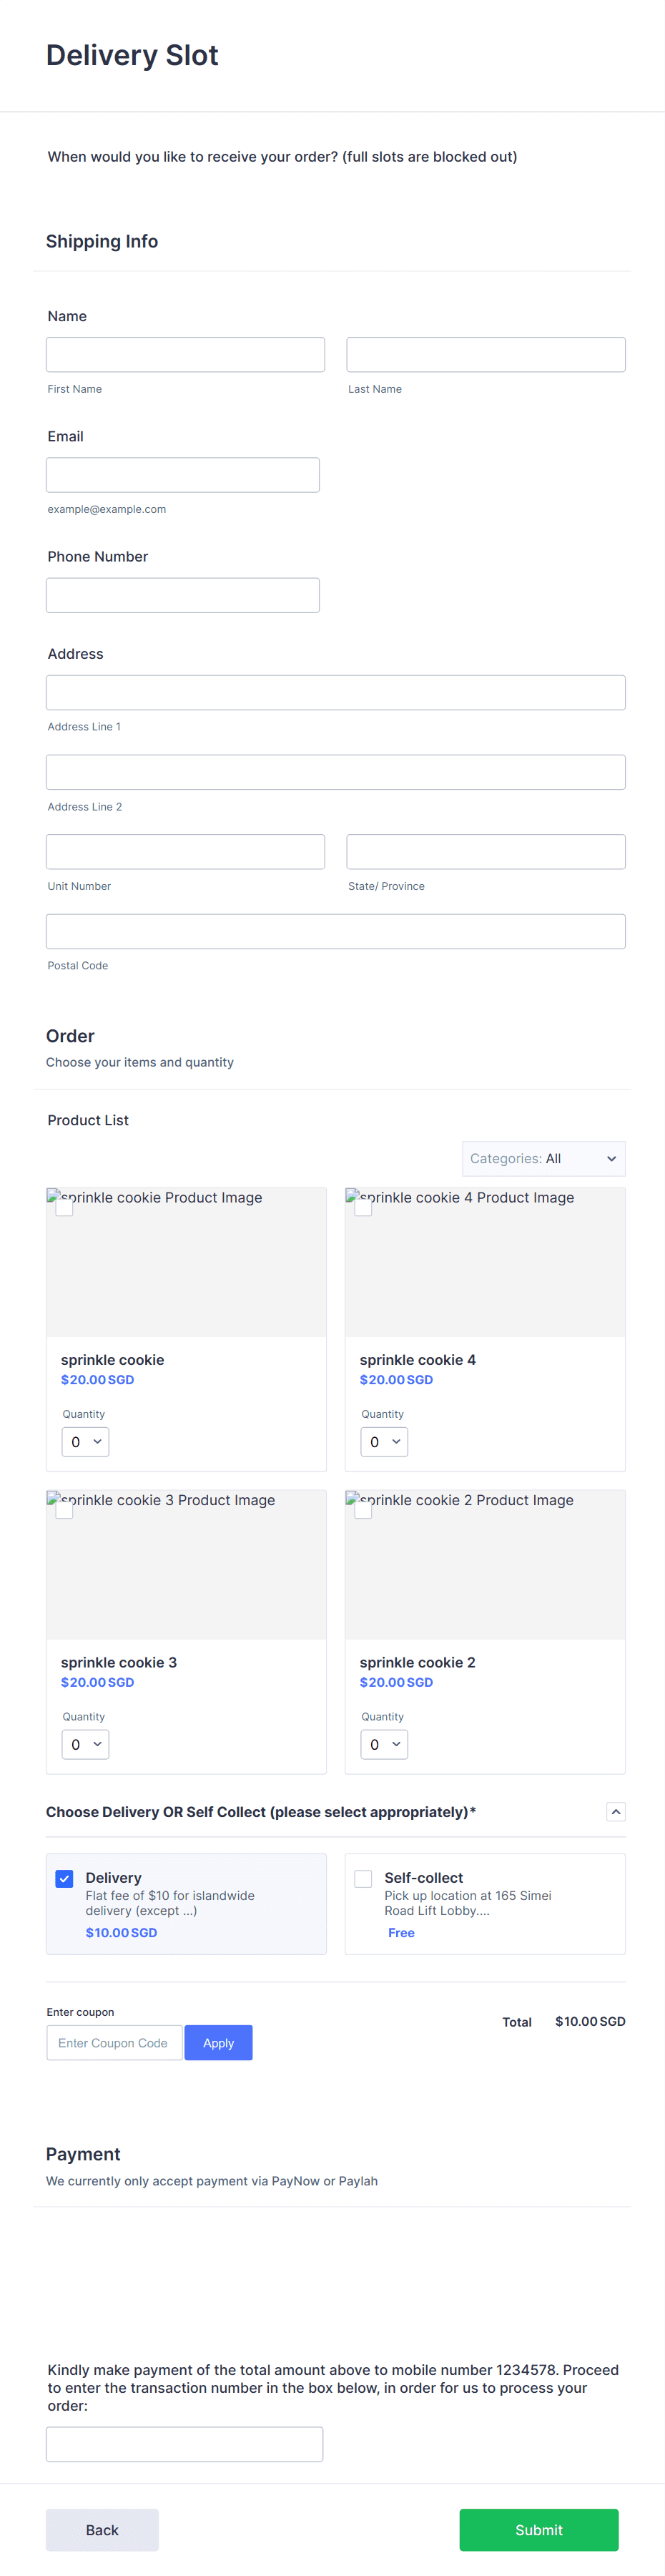Click the First Name input field
Screen dimensions: 665x2576
[x=185, y=354]
